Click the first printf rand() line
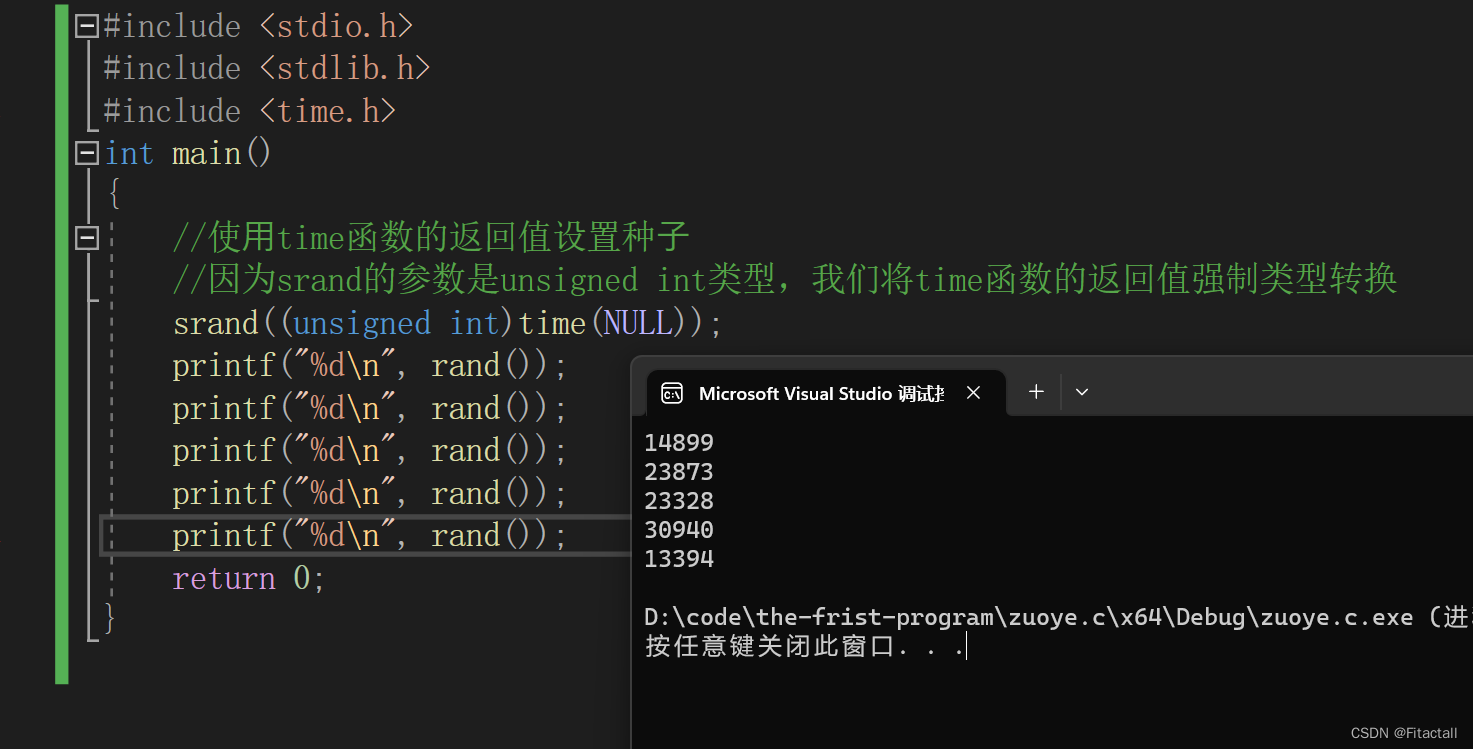Screen dimensions: 1473x749 pyautogui.click(x=370, y=366)
